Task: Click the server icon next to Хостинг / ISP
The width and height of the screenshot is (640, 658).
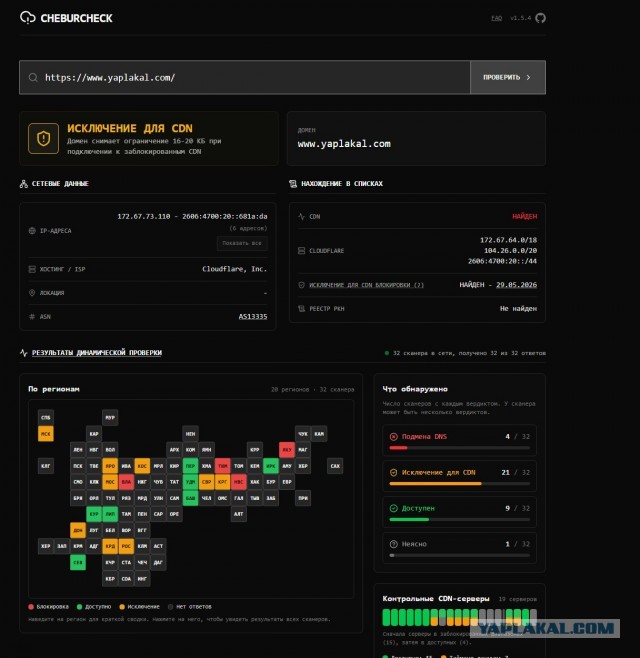Action: [x=32, y=269]
